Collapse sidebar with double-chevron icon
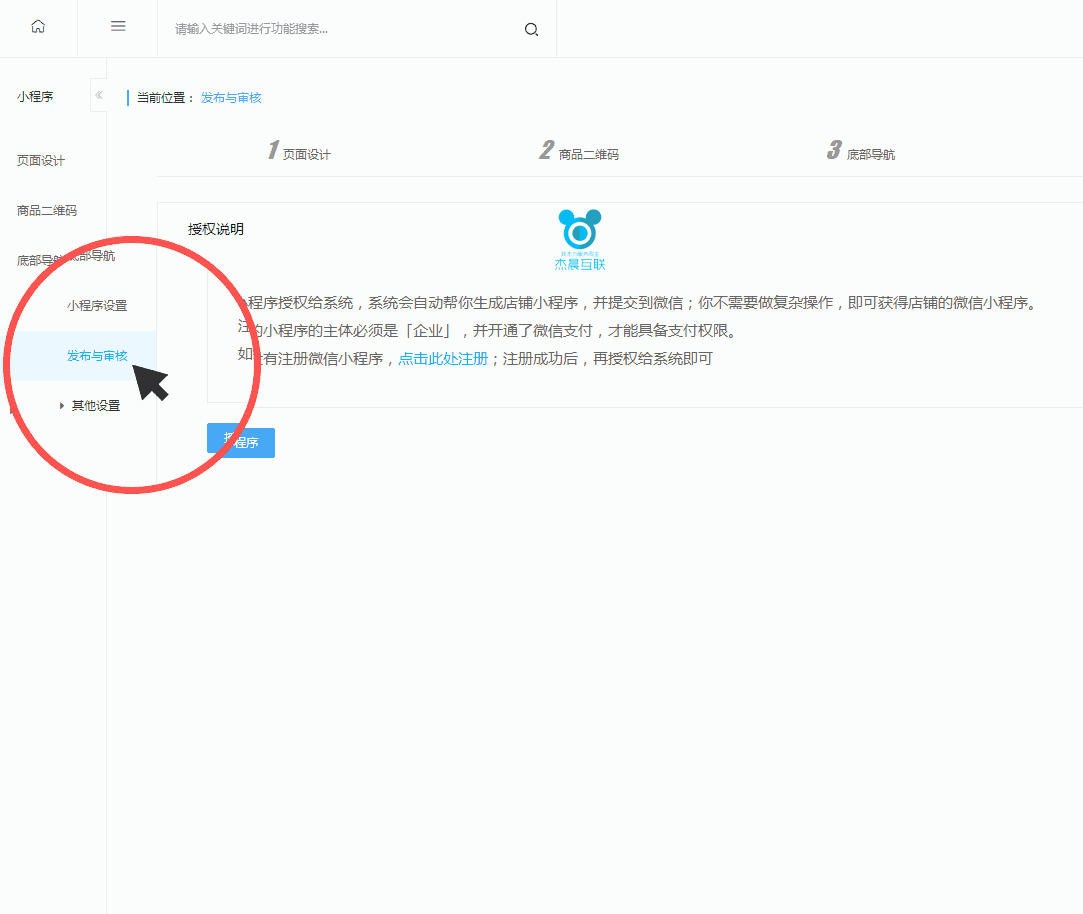The image size is (1083, 914). click(98, 95)
